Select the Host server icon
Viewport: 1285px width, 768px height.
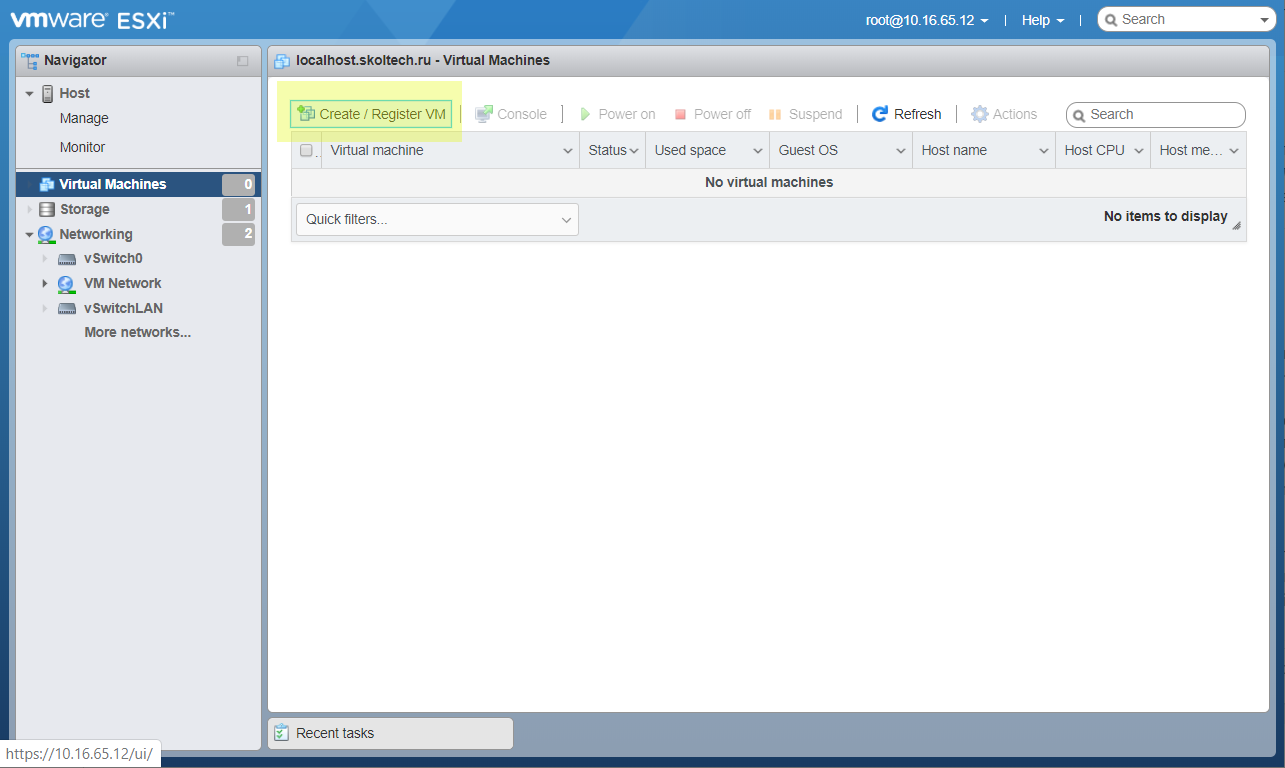click(48, 93)
